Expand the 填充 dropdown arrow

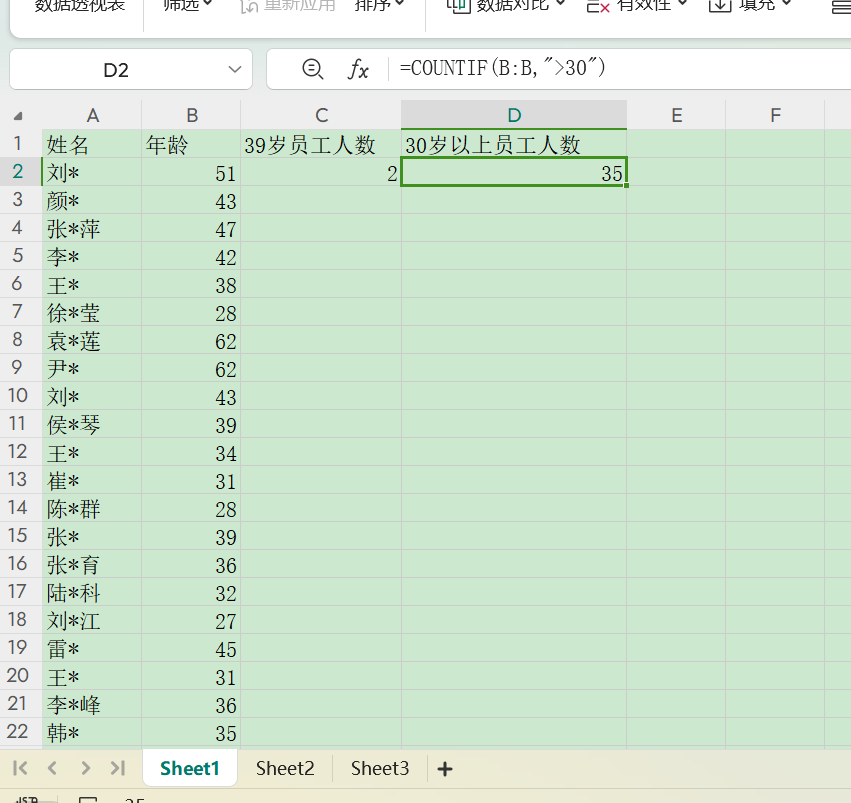click(x=786, y=4)
